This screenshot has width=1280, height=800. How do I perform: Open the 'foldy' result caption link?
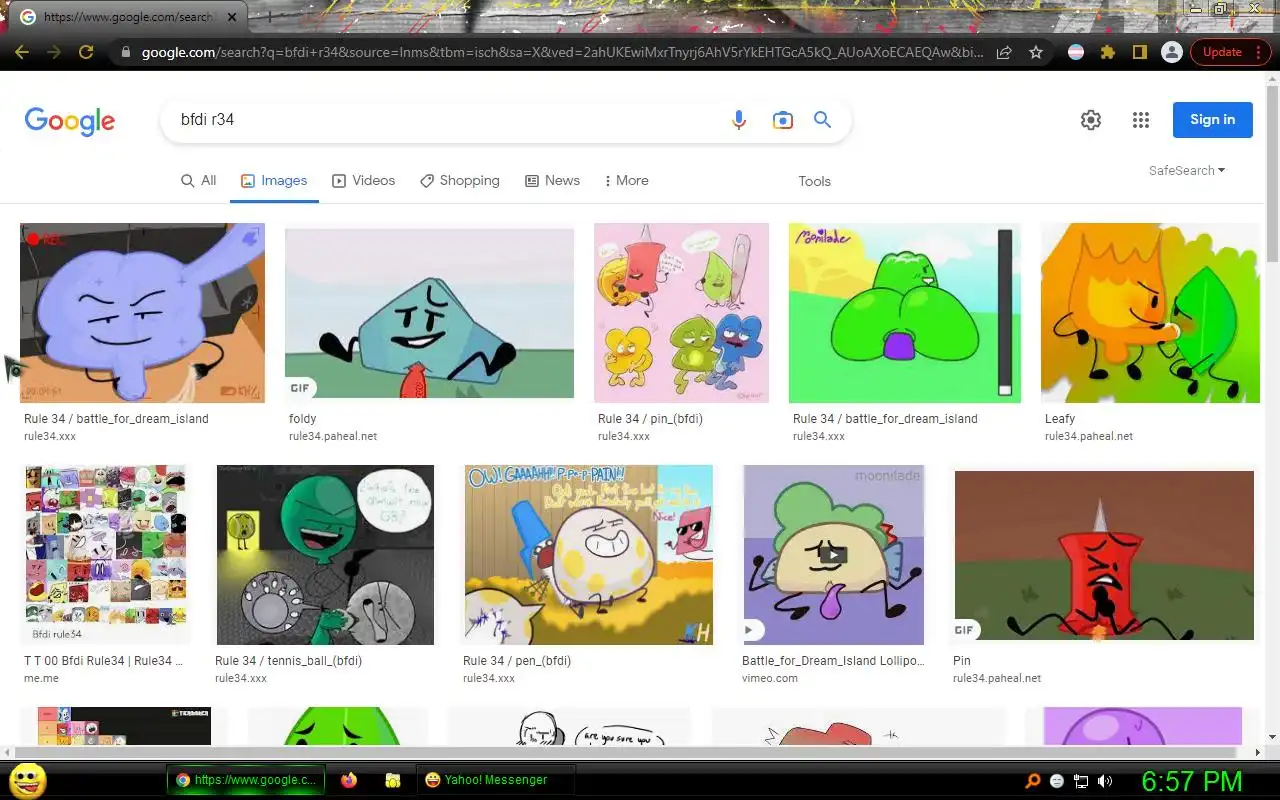coord(302,419)
